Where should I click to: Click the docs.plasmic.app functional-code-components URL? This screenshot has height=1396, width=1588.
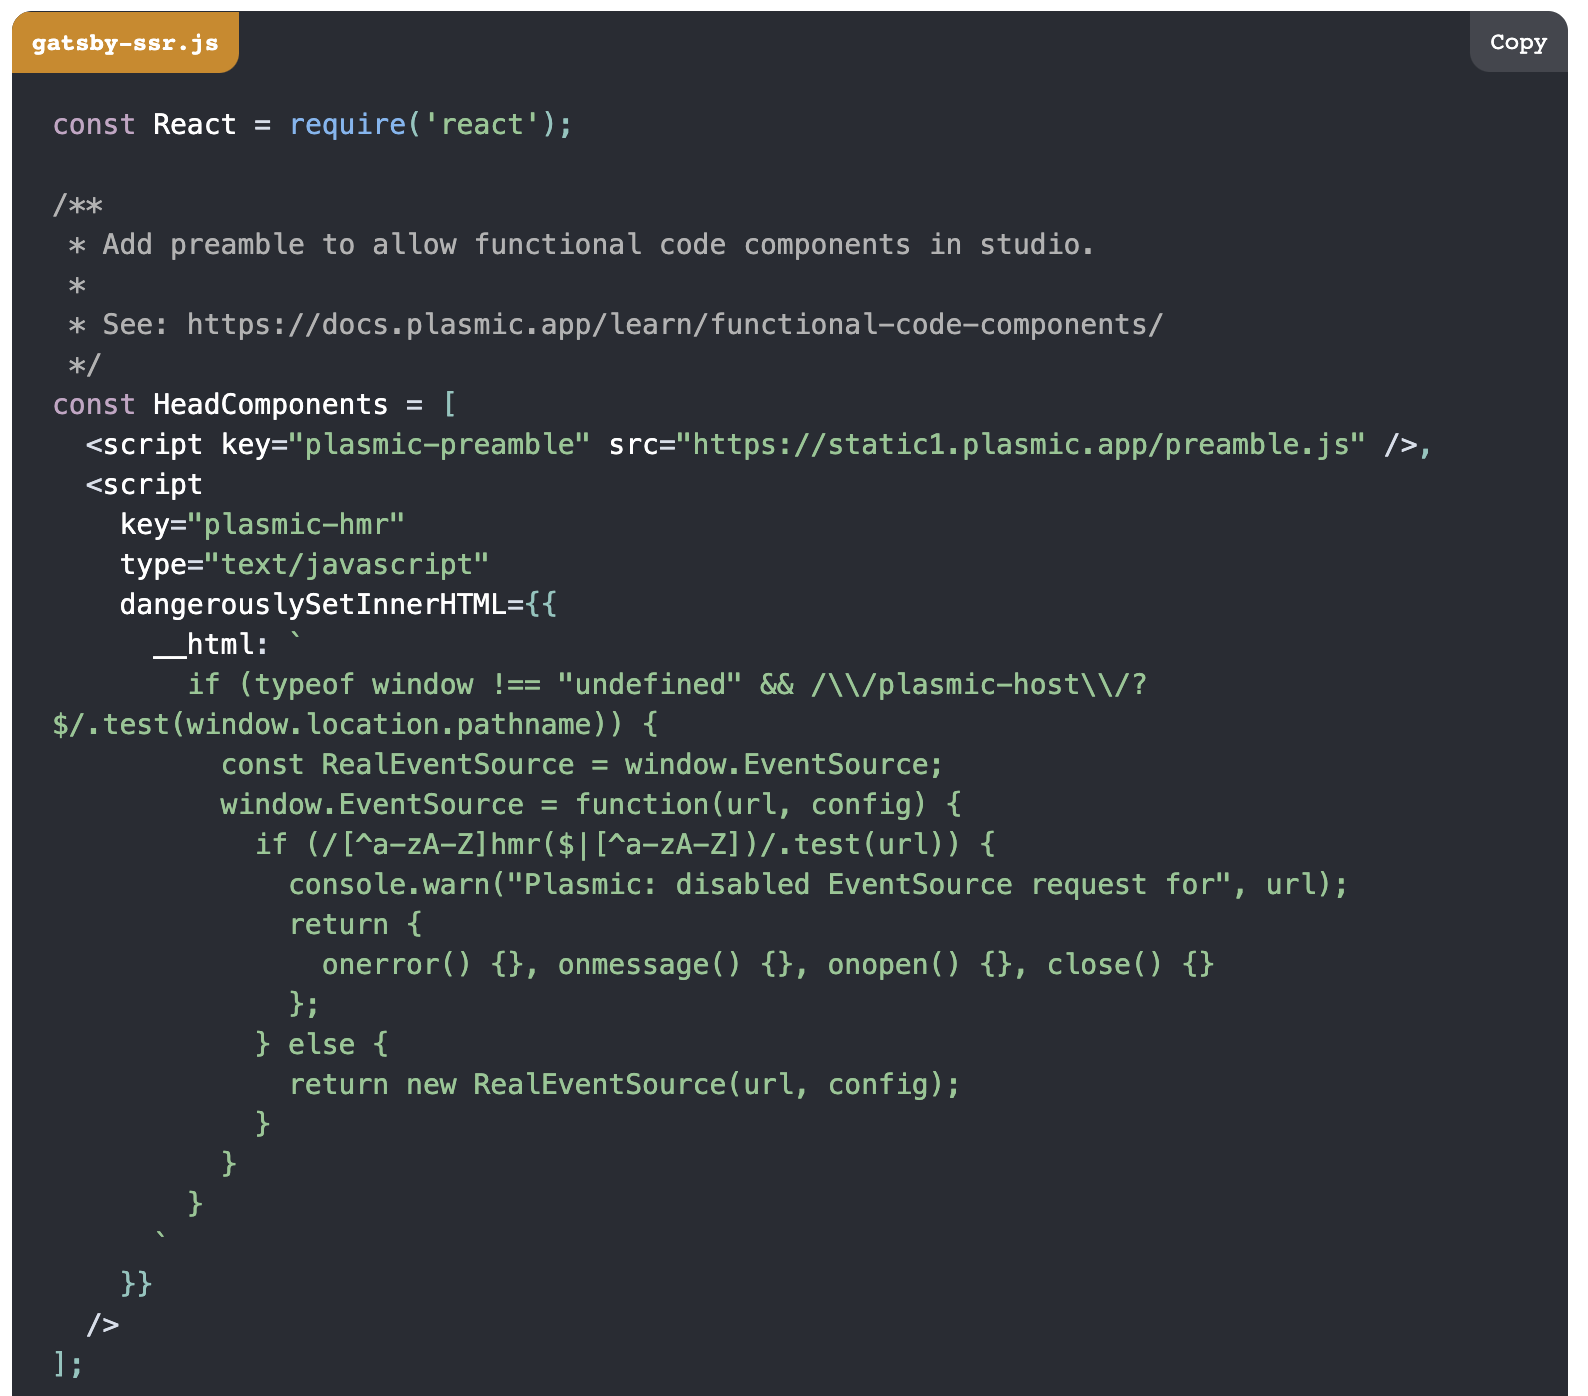pyautogui.click(x=674, y=325)
